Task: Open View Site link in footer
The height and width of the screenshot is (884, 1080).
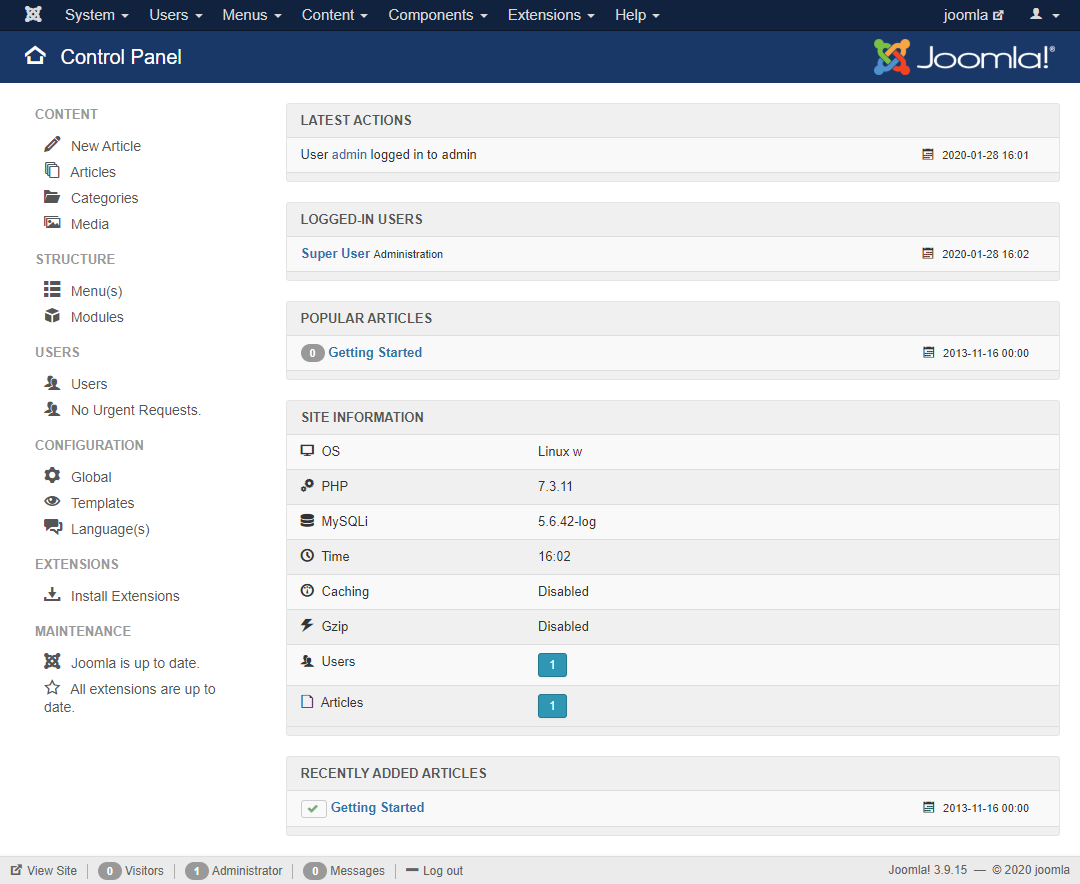Action: 51,871
